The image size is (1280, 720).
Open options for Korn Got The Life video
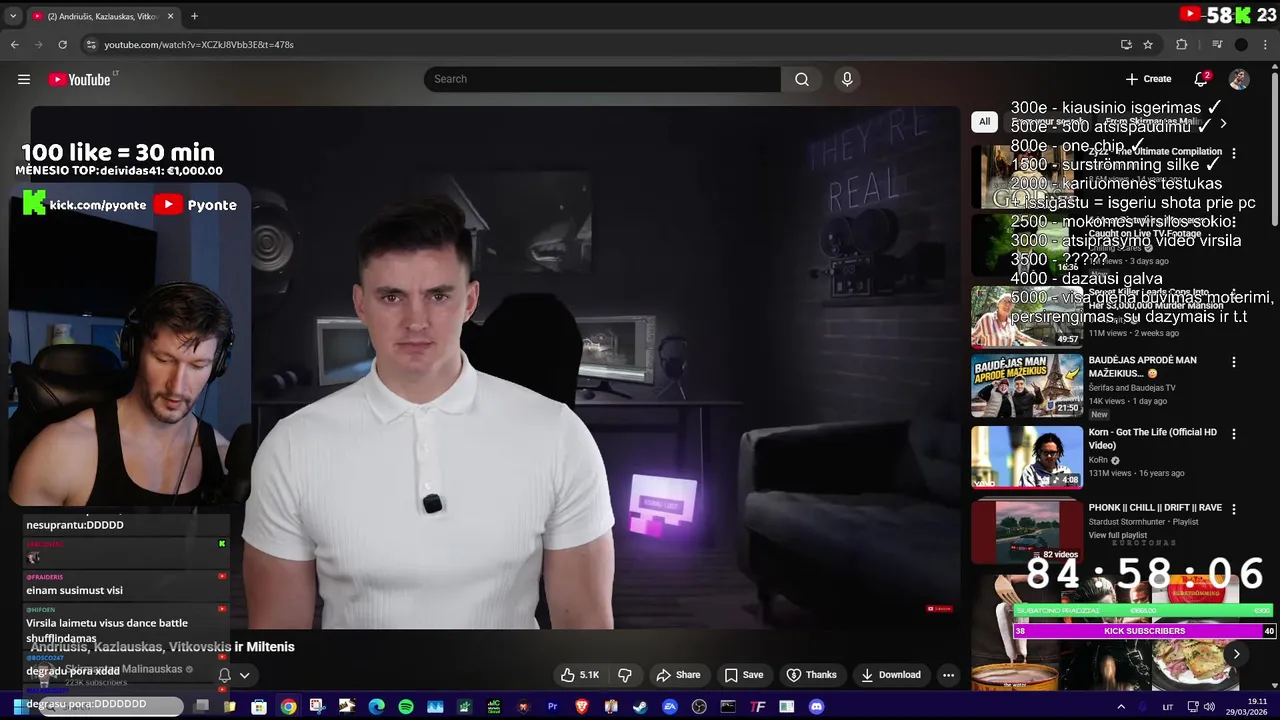pos(1233,434)
